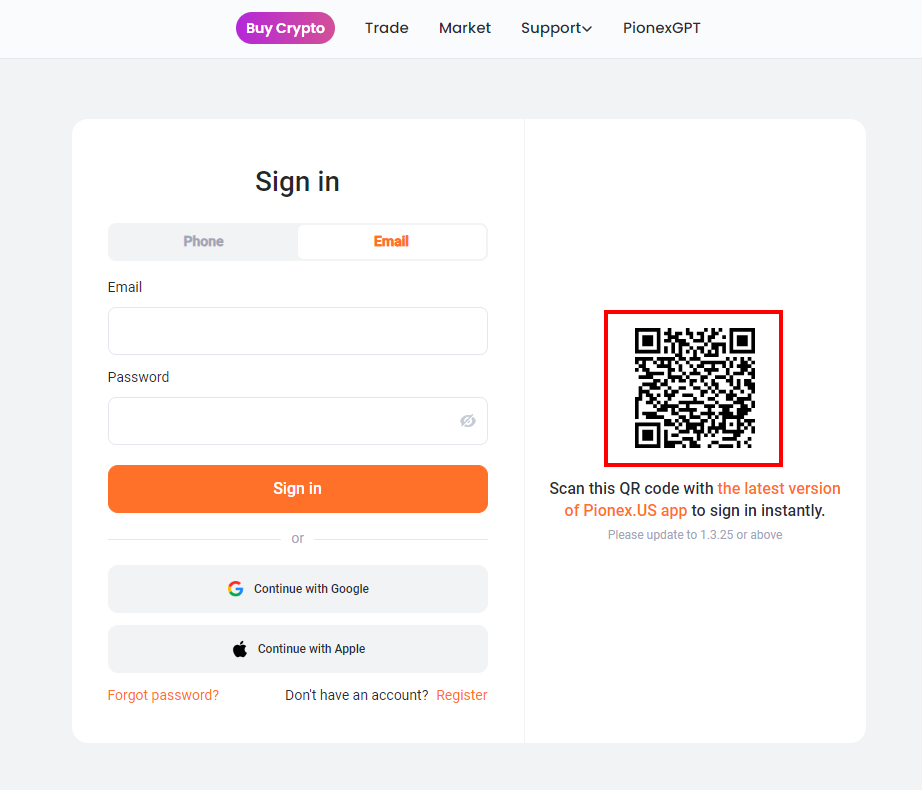Click the Apple logo on the Apple sign-in button
The image size is (922, 790).
coord(238,648)
